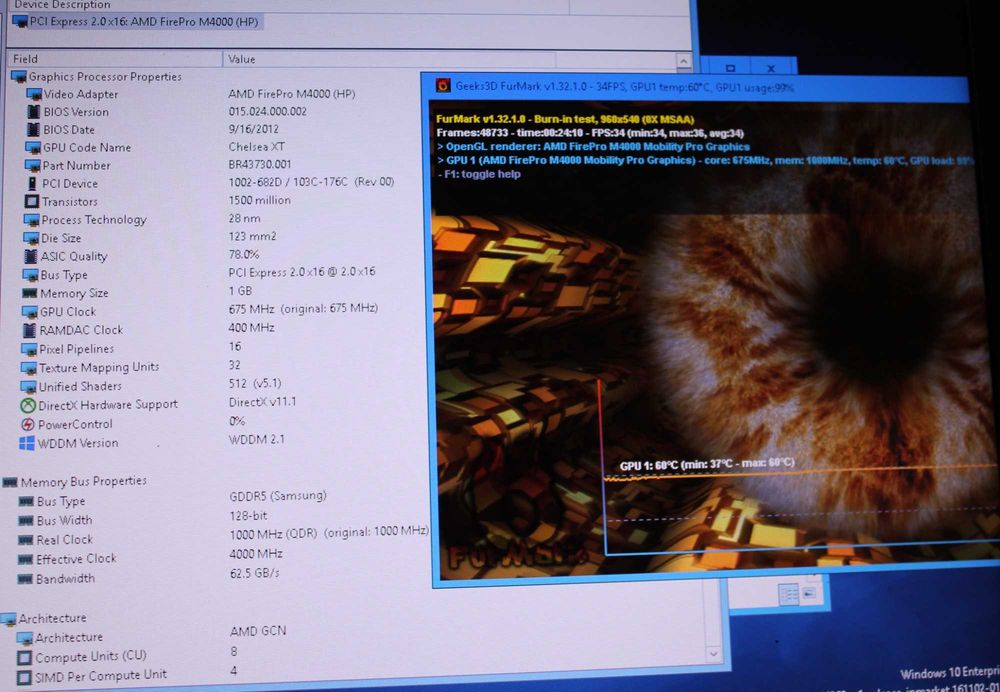Click the Graphics Processor Properties group icon

(x=19, y=77)
